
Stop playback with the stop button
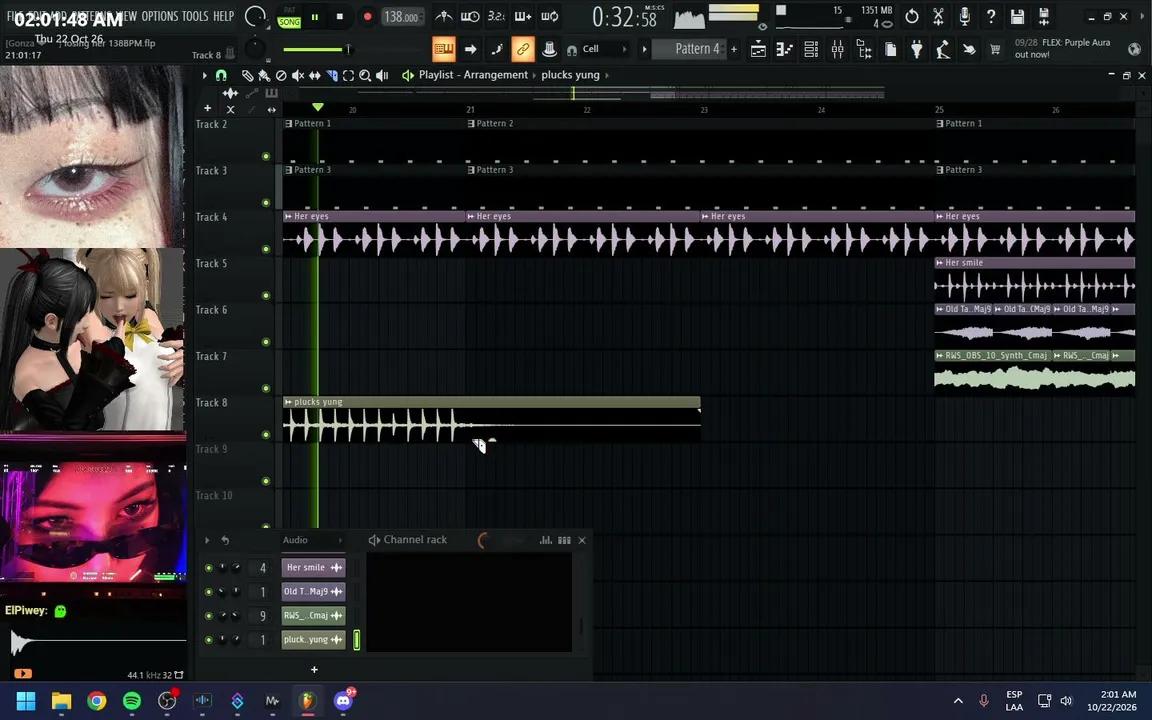tap(339, 17)
